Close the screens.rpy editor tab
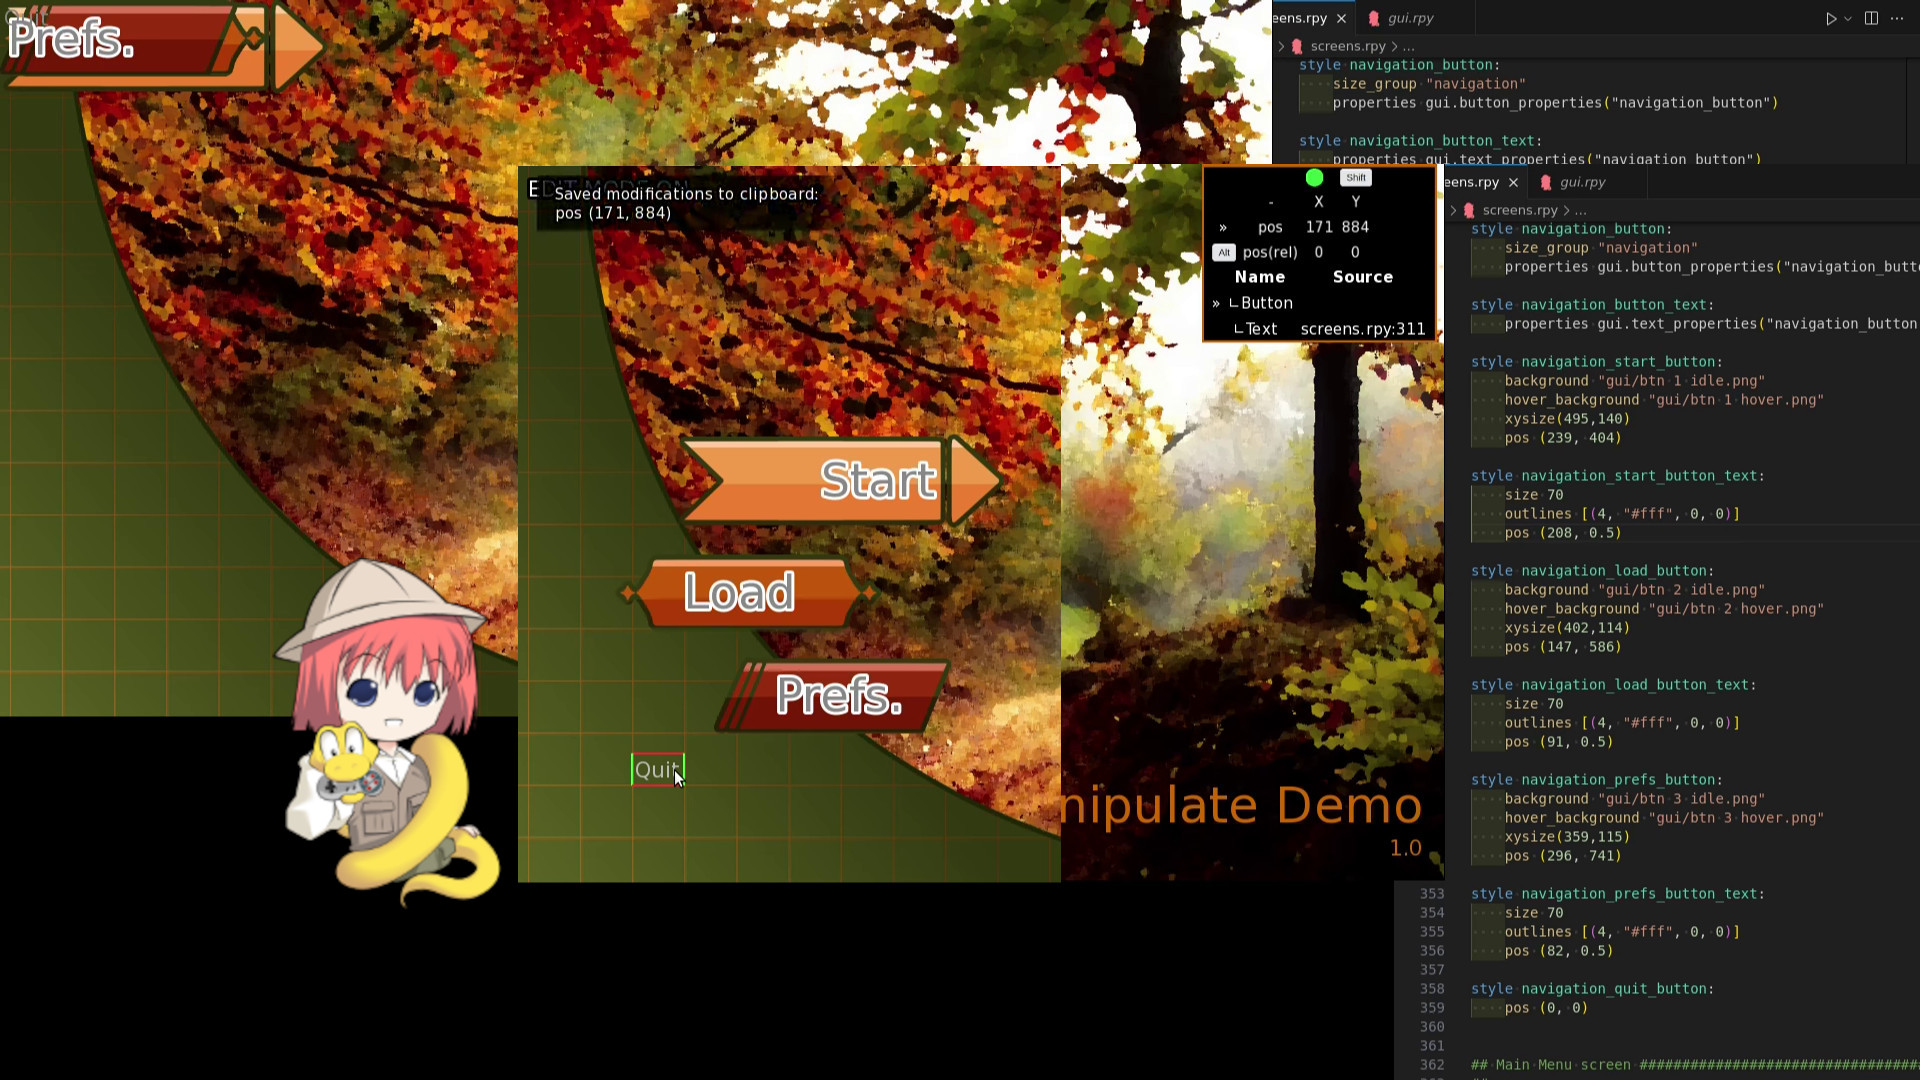Screen dimensions: 1920x1080 click(1341, 18)
